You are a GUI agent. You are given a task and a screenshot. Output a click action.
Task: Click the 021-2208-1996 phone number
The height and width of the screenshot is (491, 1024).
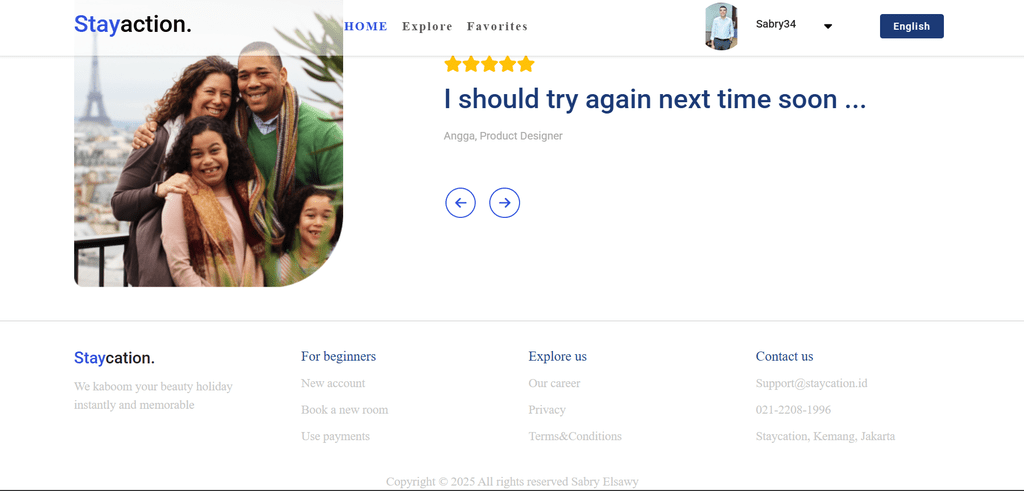click(793, 409)
